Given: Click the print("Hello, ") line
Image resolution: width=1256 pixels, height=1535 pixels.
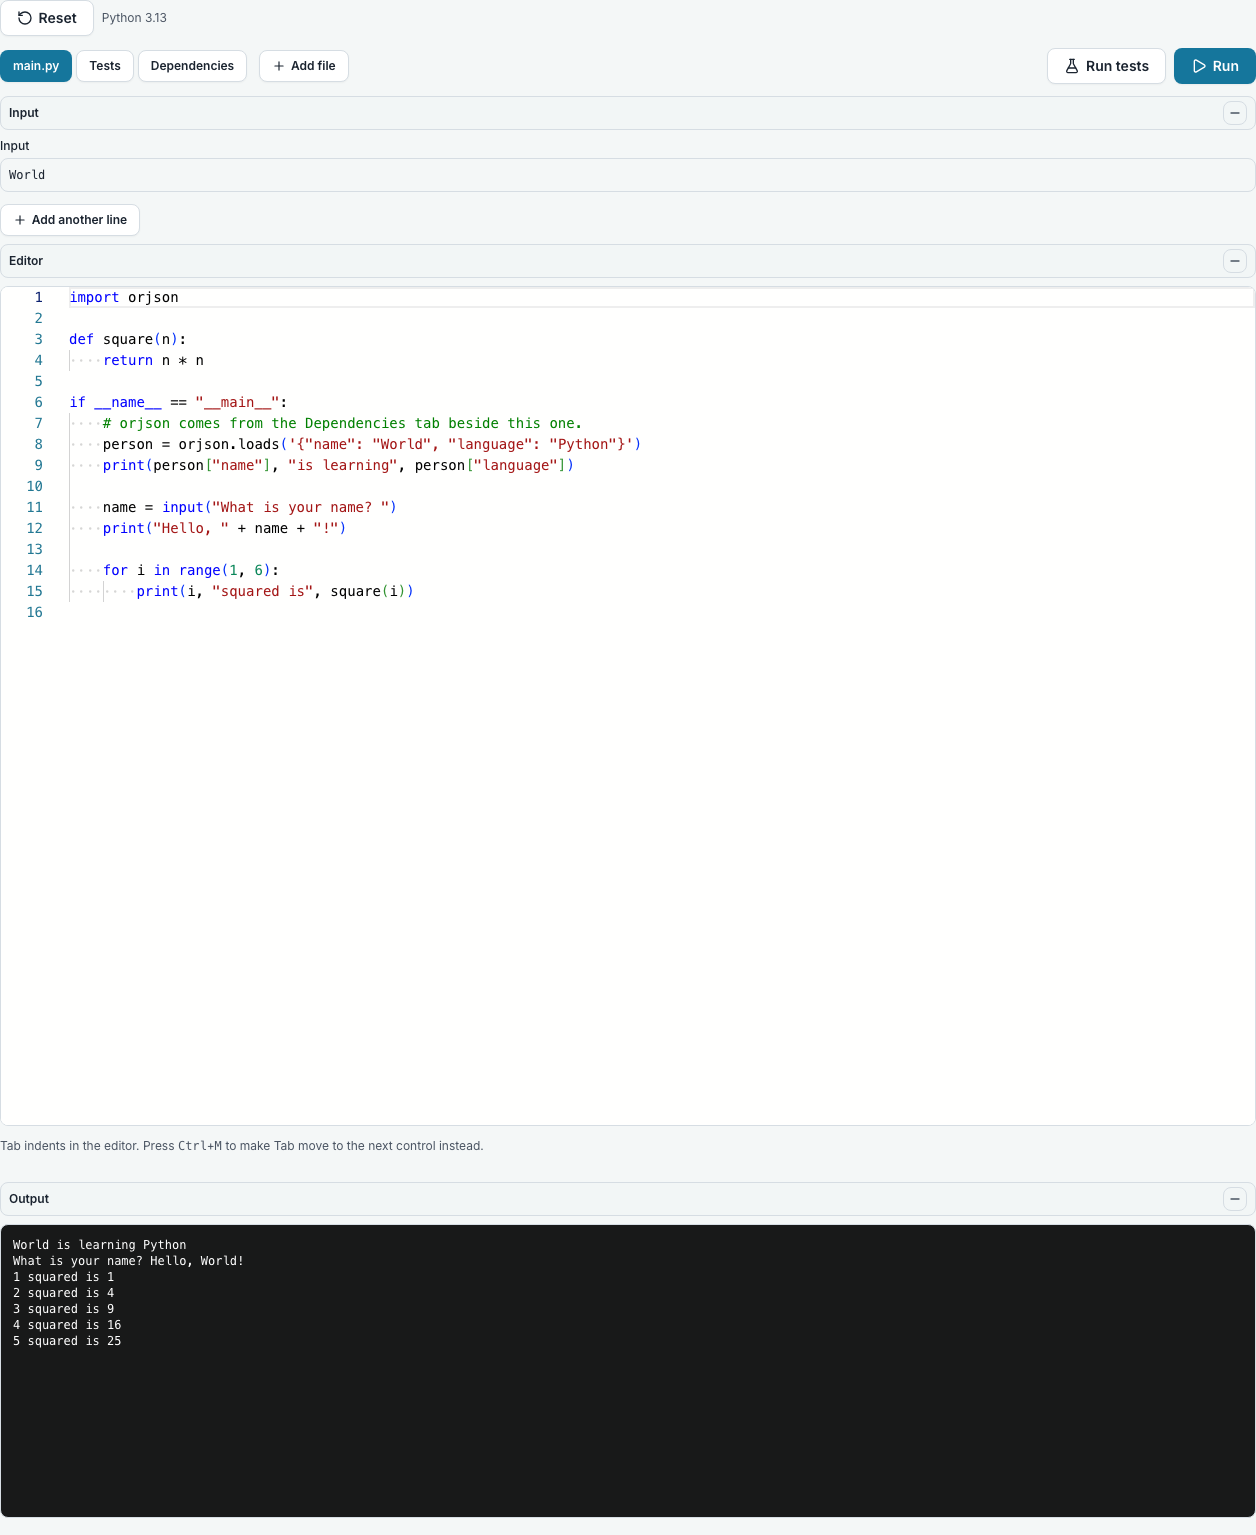Looking at the screenshot, I should pos(224,528).
